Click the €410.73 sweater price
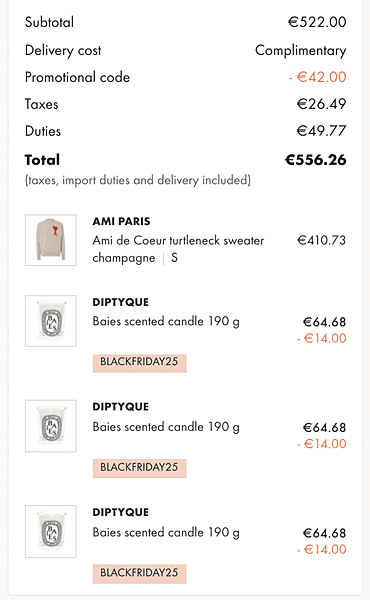The image size is (370, 600). point(321,240)
